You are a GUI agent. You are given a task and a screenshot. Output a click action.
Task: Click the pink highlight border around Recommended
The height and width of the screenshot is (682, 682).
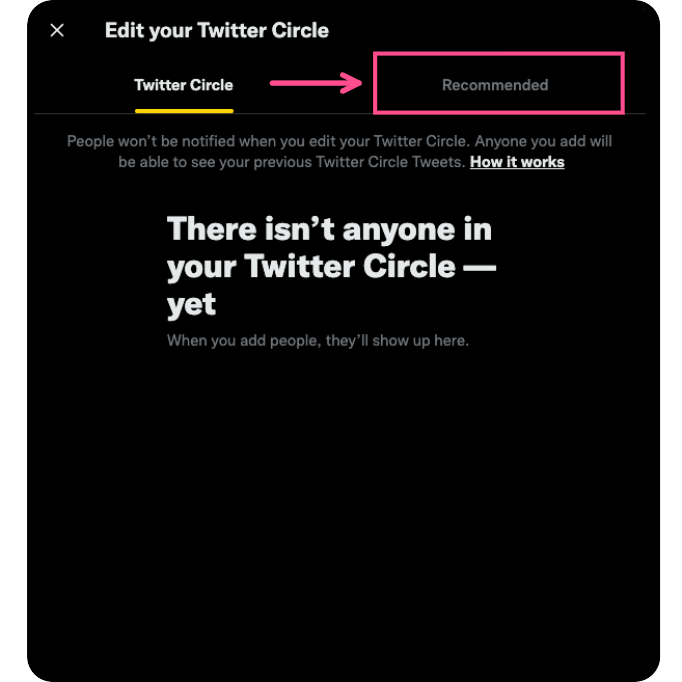tap(498, 53)
